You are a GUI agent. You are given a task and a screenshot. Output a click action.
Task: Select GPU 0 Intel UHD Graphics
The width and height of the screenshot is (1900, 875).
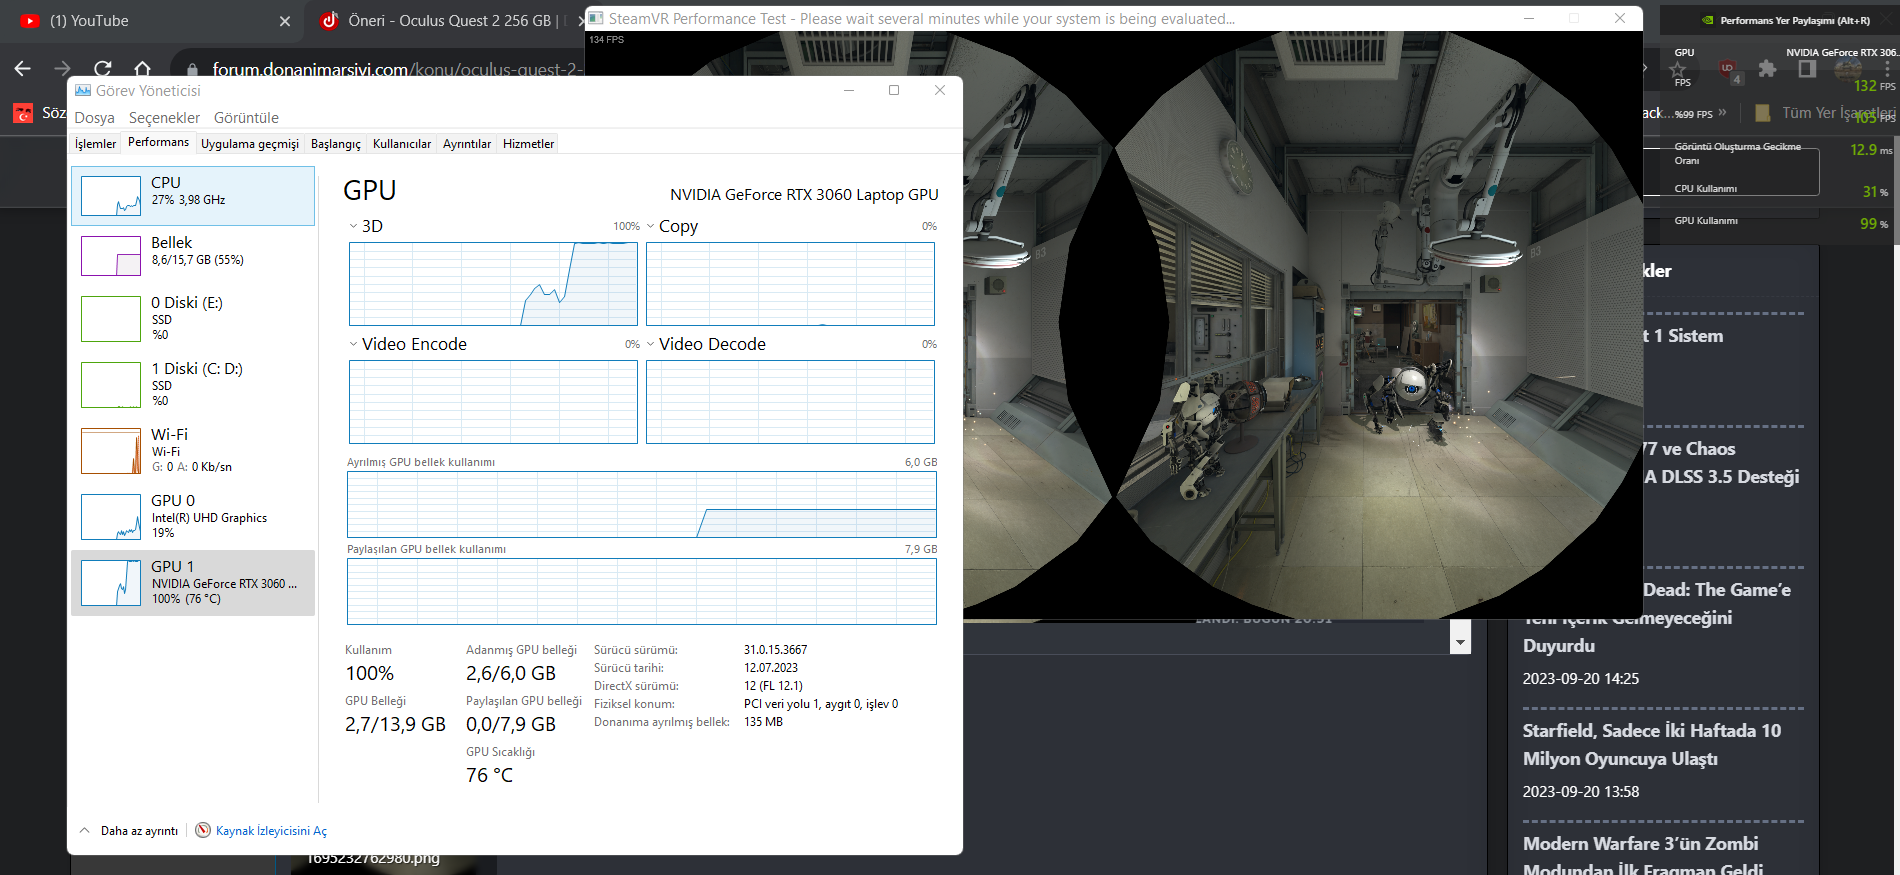coord(193,516)
